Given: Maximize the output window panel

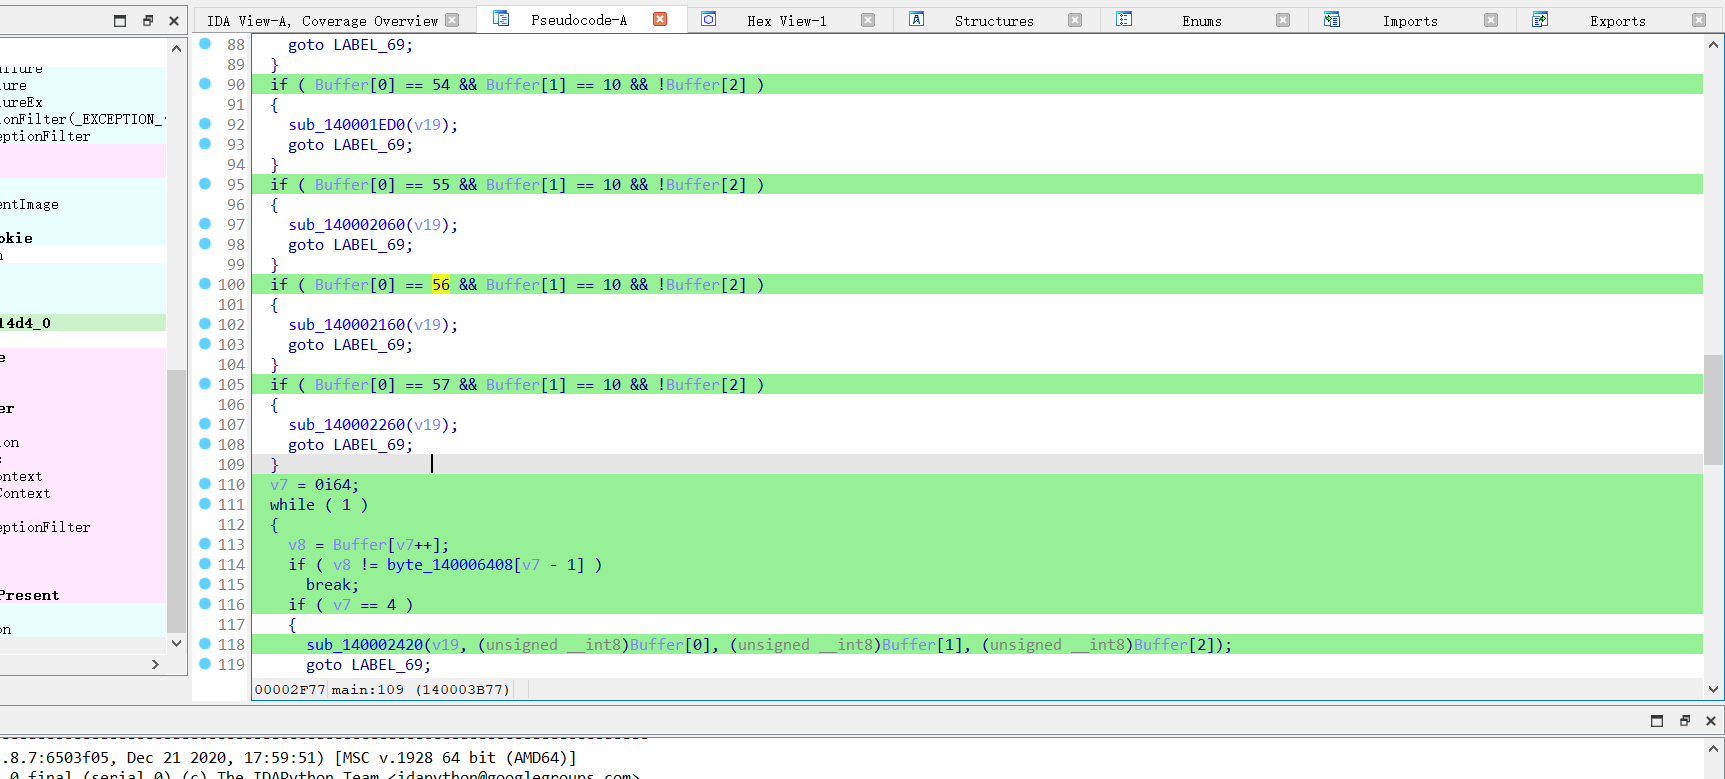Looking at the screenshot, I should click(x=1657, y=721).
